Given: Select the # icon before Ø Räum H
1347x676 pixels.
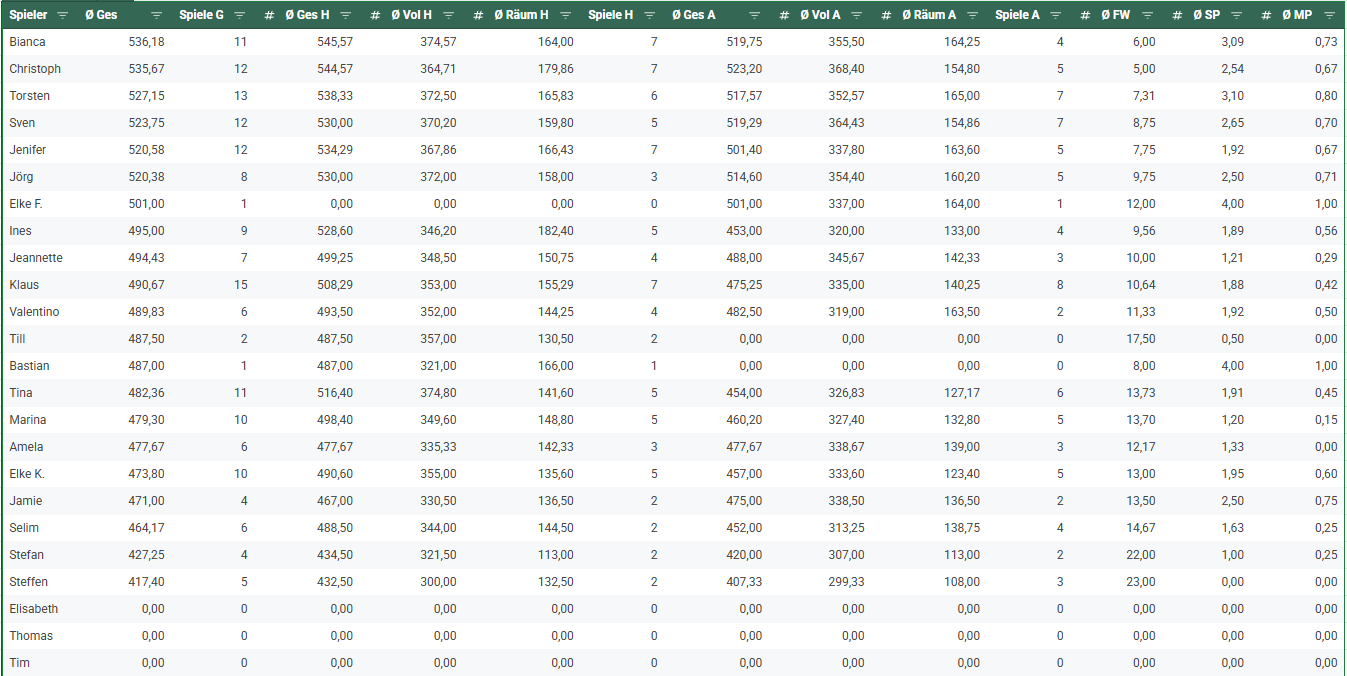Looking at the screenshot, I should coord(478,16).
